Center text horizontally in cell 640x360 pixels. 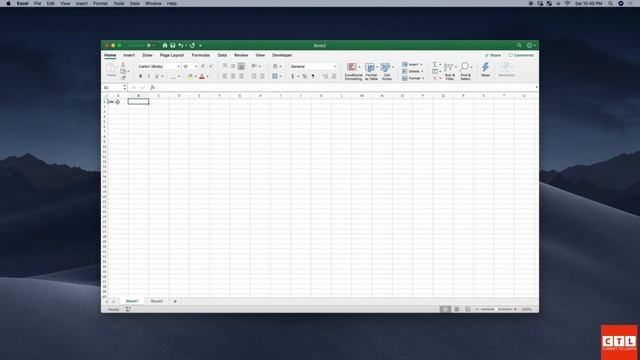pos(233,76)
